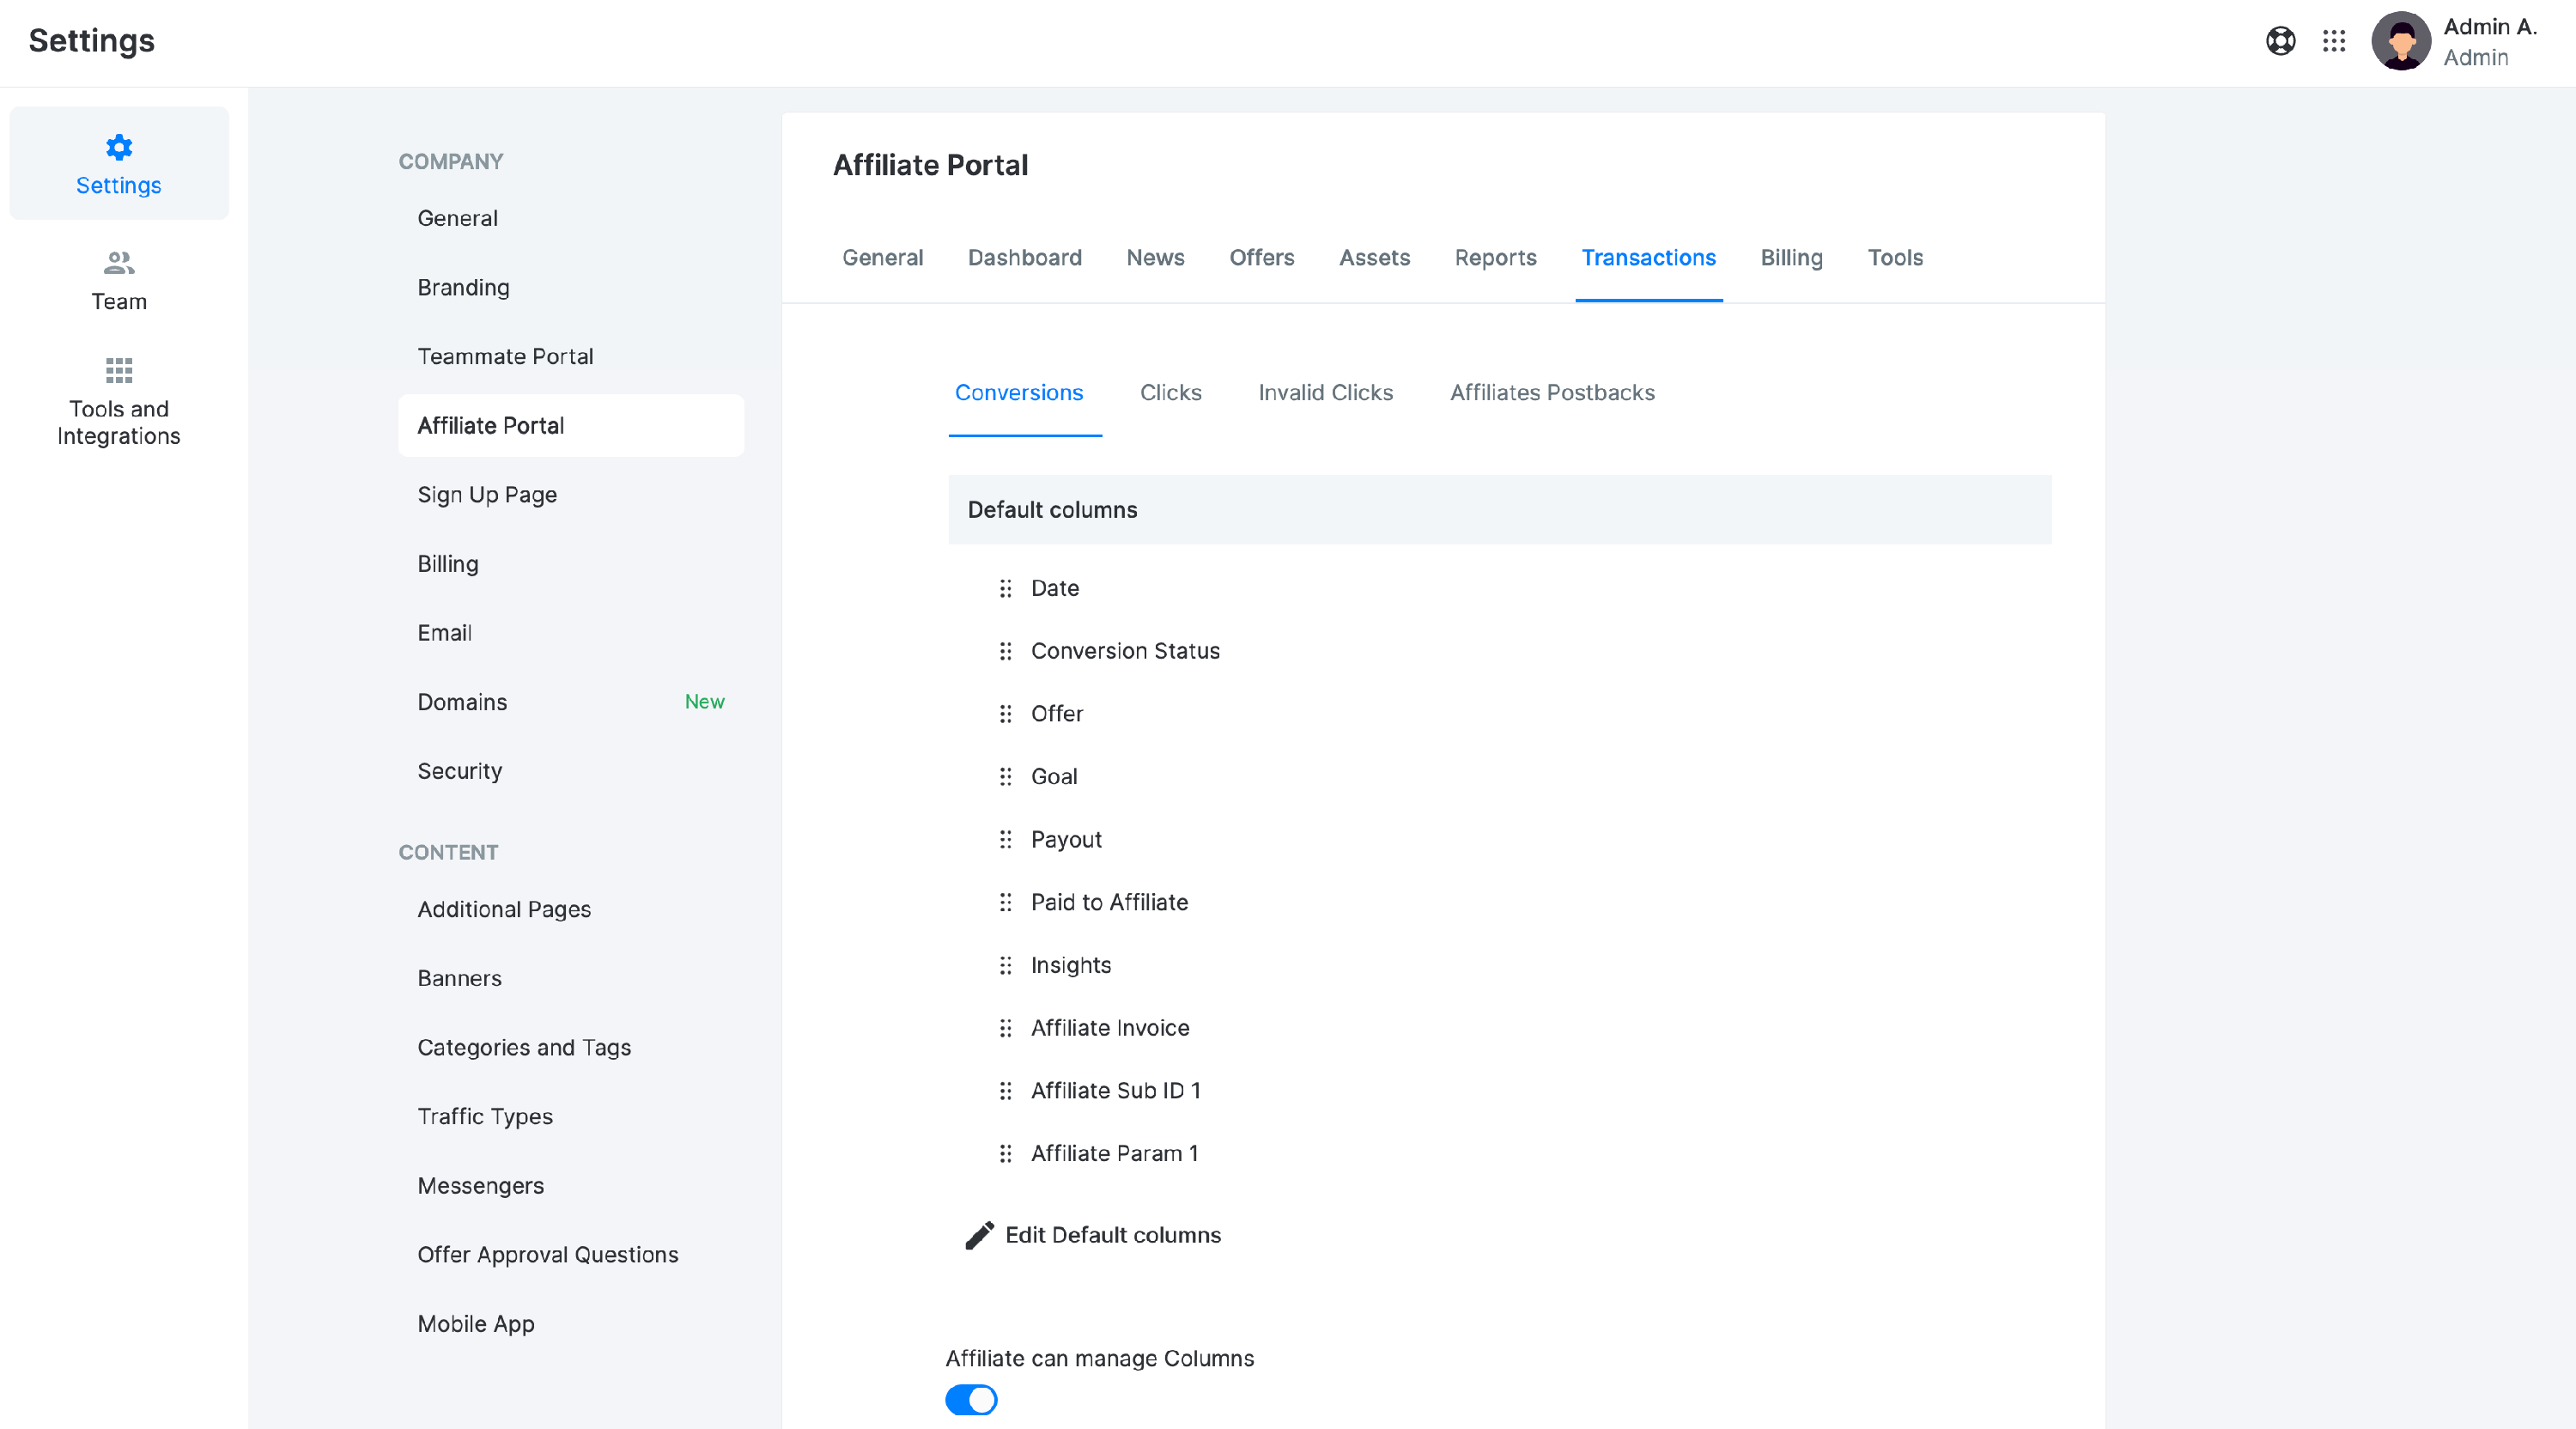Image resolution: width=2576 pixels, height=1429 pixels.
Task: Switch to the Offers tab
Action: point(1261,258)
